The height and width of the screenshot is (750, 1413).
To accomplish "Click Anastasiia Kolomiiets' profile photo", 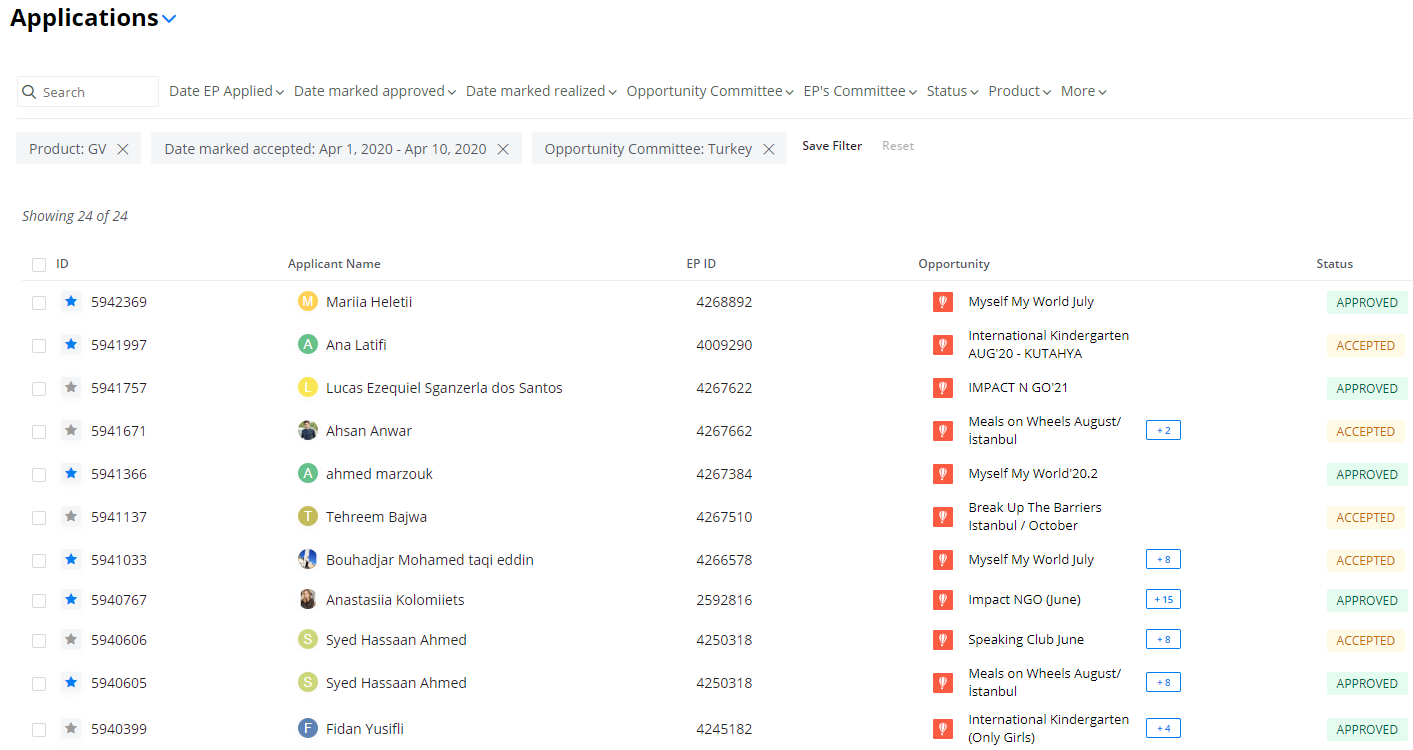I will tap(308, 599).
